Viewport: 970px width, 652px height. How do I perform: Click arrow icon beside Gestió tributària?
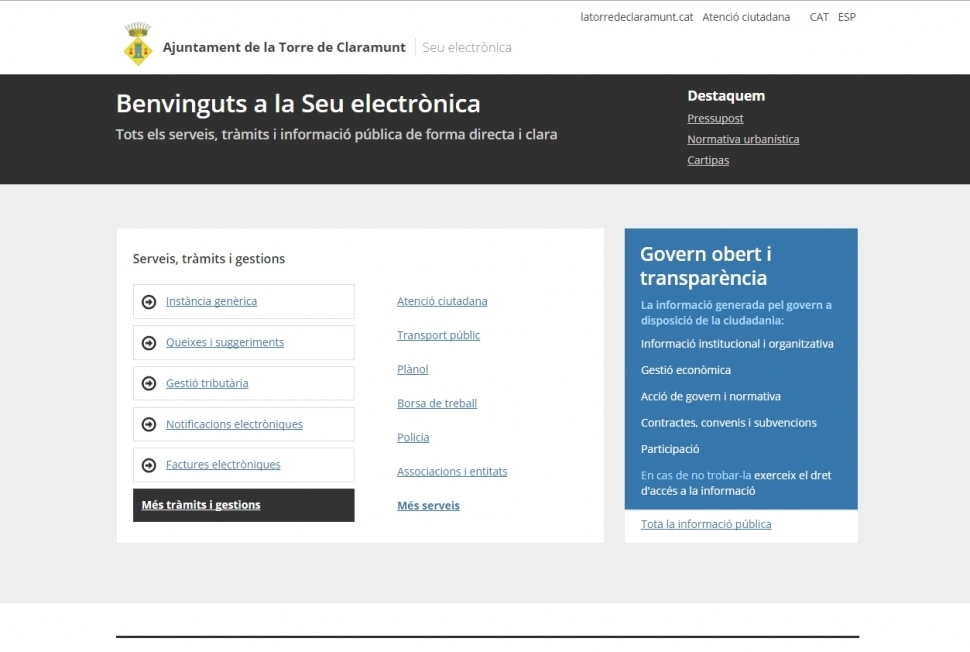(x=149, y=384)
